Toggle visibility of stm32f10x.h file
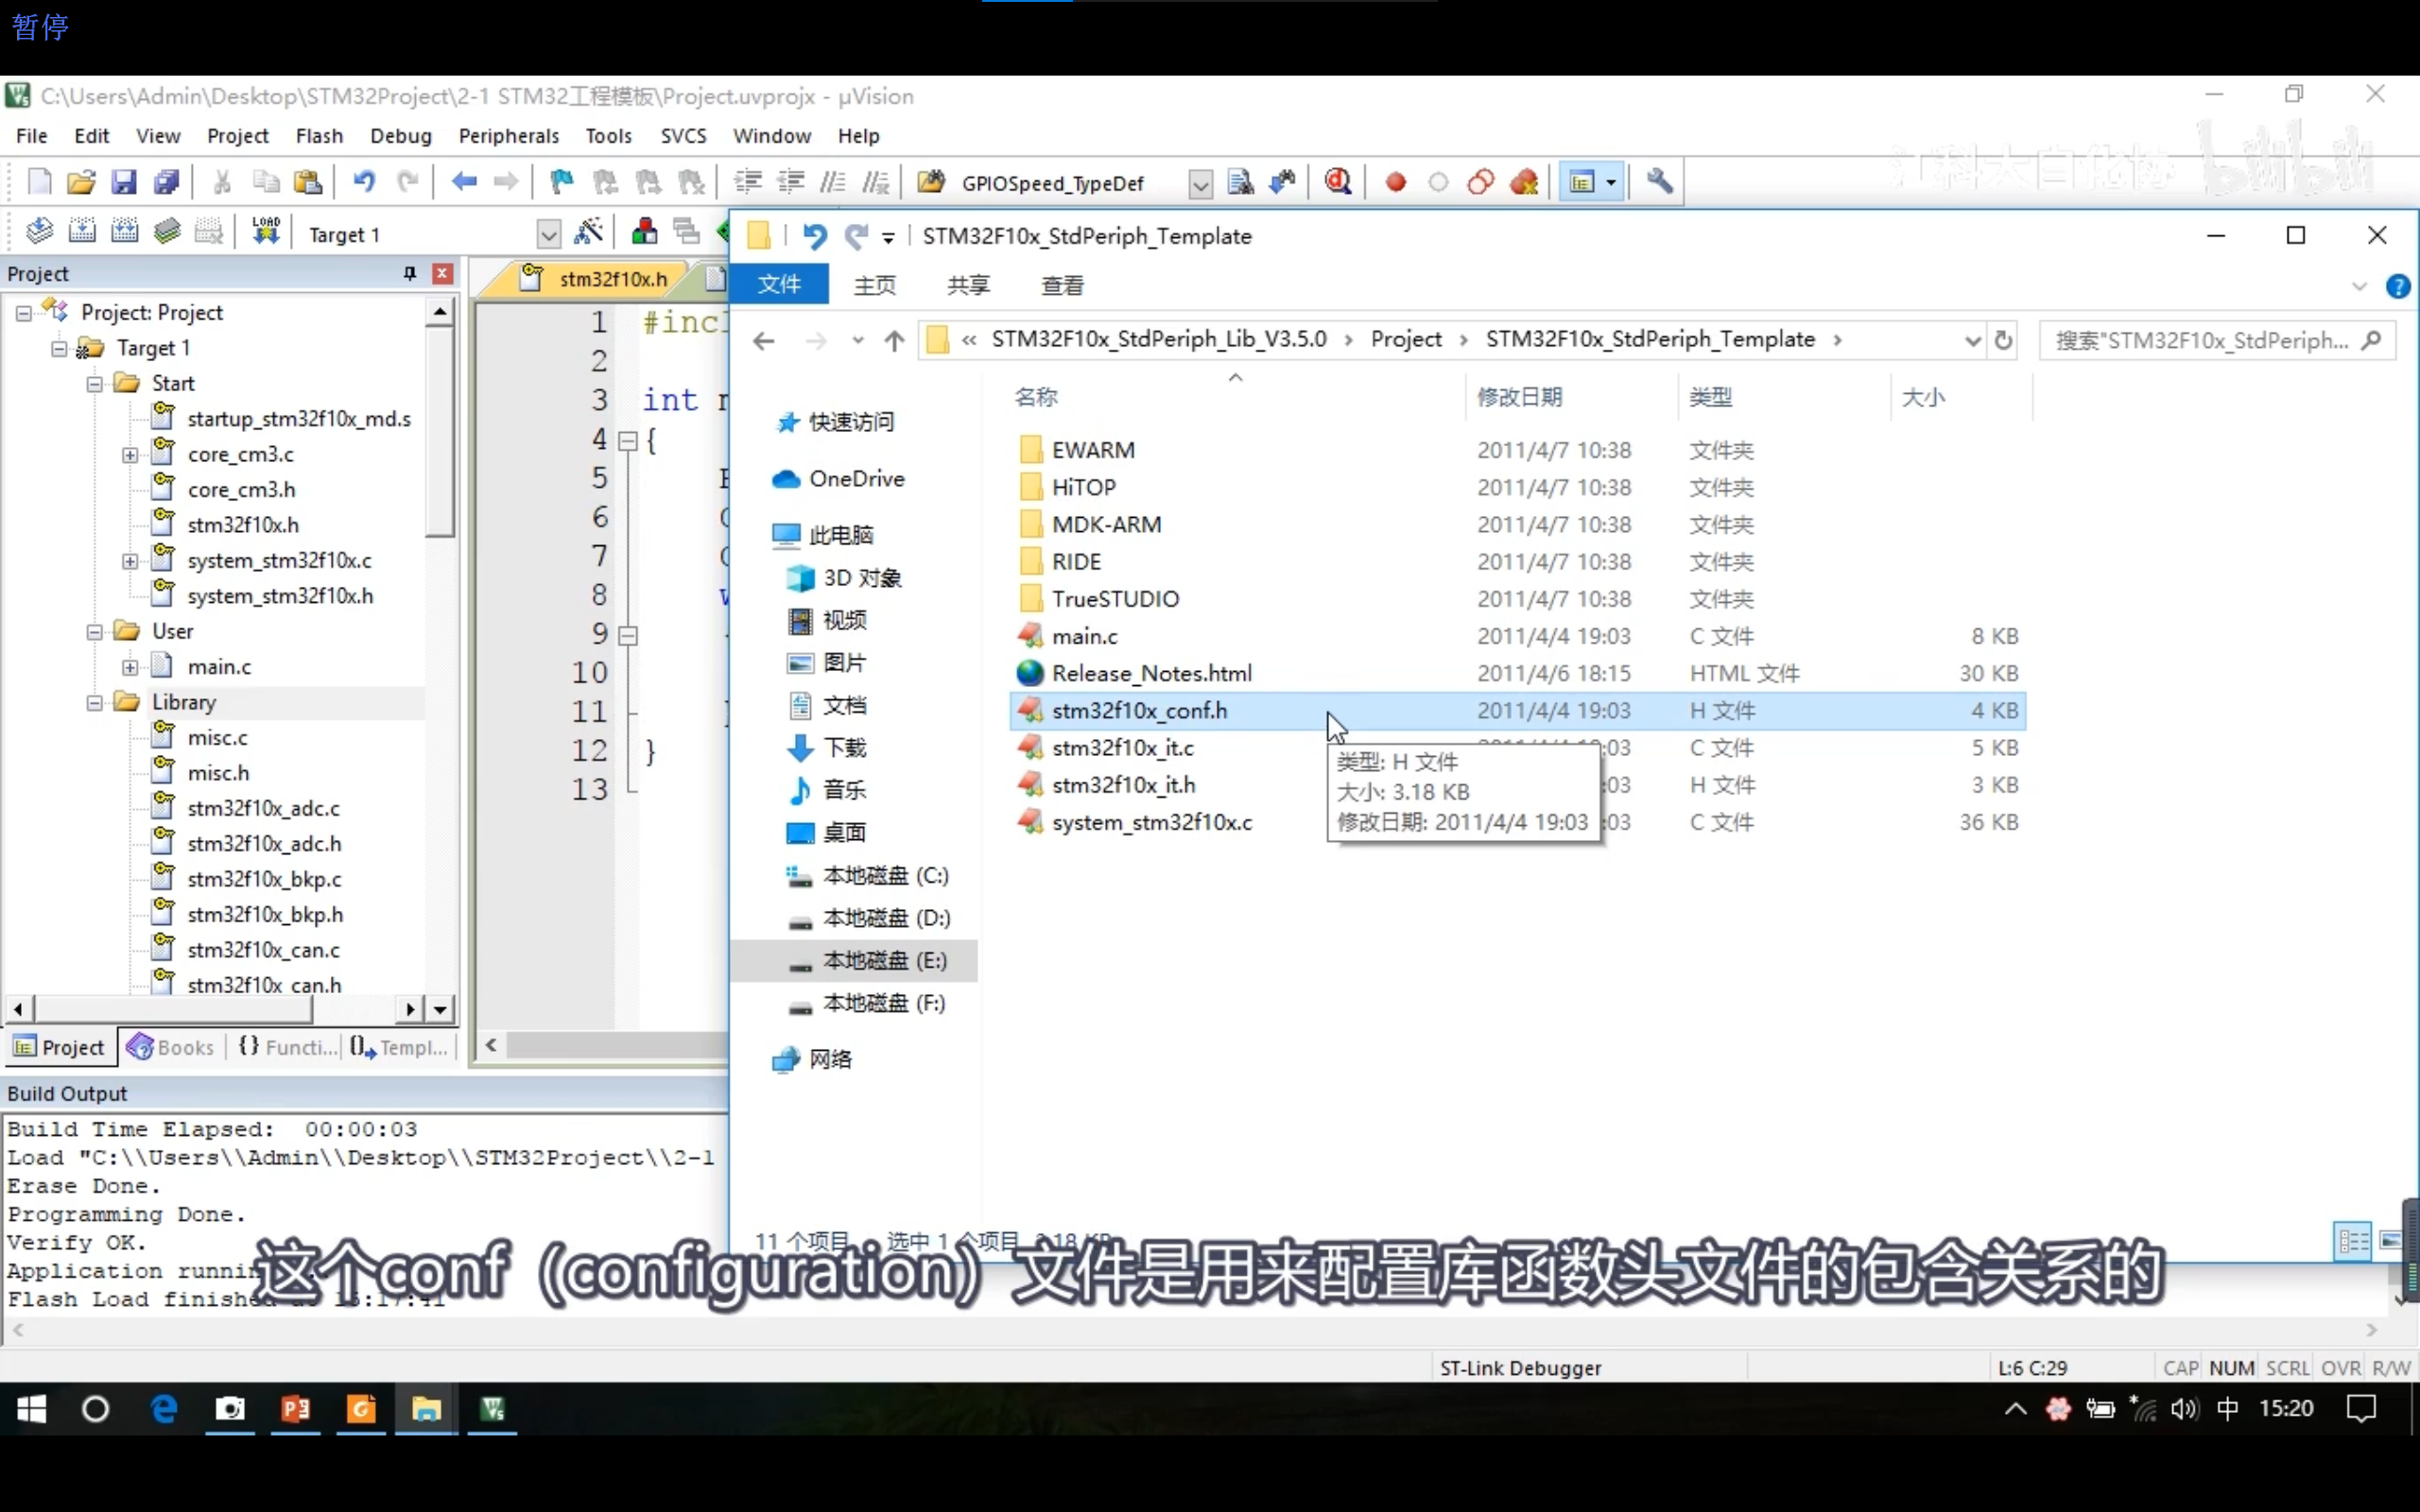The image size is (2420, 1512). [x=242, y=524]
